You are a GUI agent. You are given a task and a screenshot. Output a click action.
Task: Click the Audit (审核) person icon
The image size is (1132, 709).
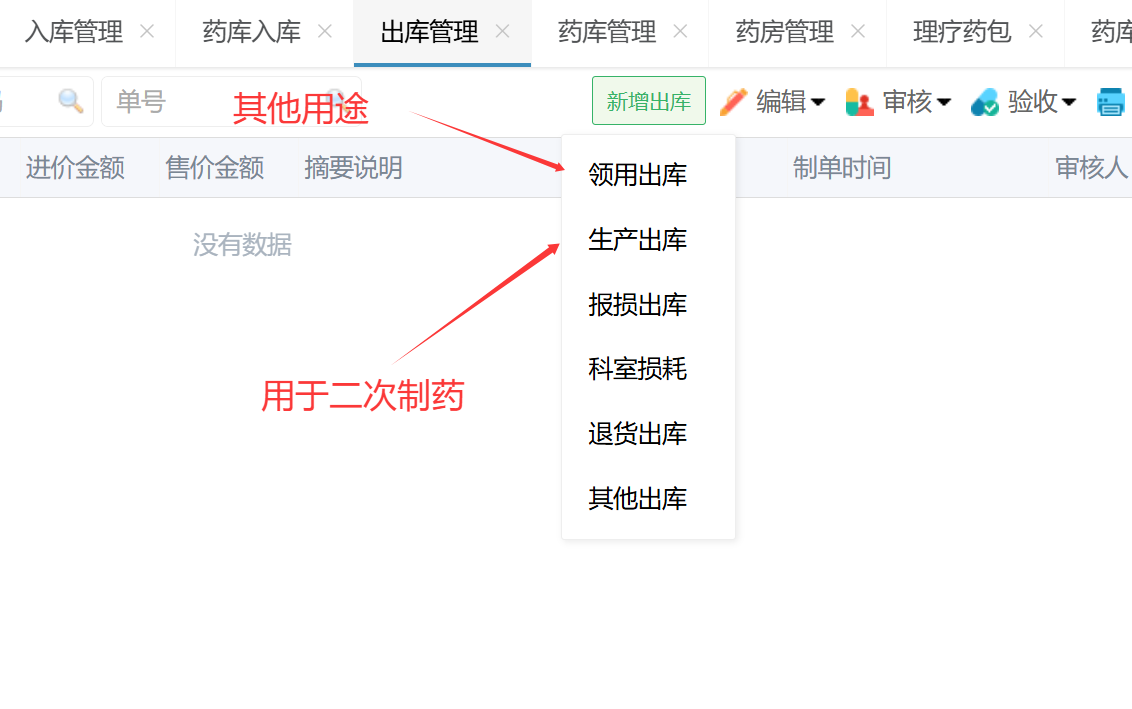[x=859, y=102]
